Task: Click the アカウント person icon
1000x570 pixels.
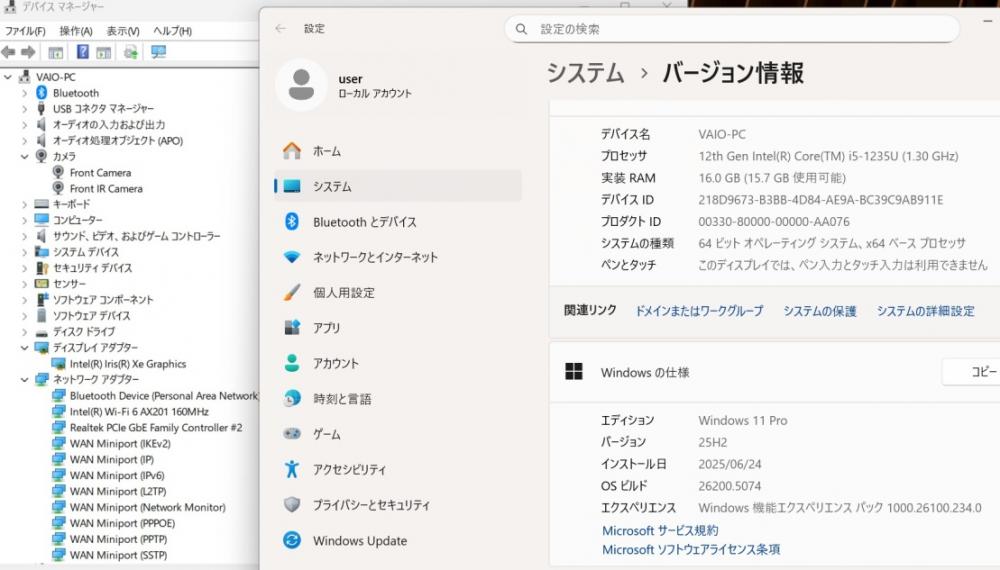Action: coord(292,363)
